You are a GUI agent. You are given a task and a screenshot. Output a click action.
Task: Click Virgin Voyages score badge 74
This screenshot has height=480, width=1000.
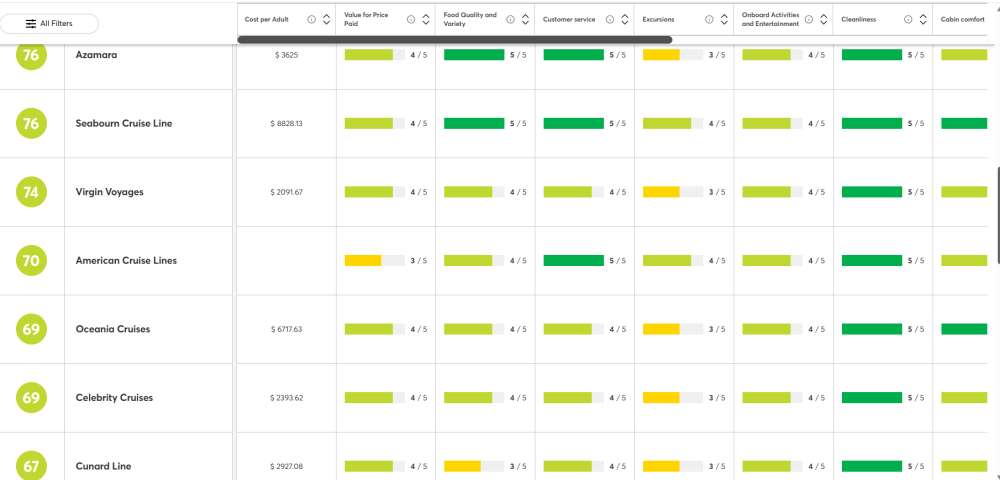[31, 192]
